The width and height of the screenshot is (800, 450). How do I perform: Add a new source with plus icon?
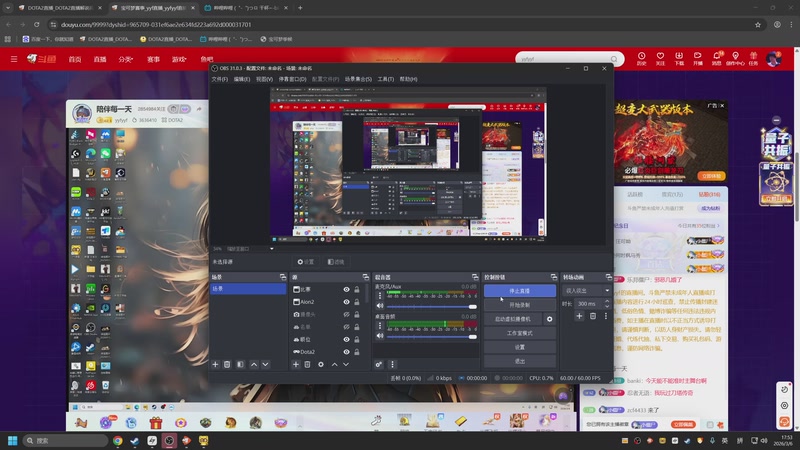[295, 364]
